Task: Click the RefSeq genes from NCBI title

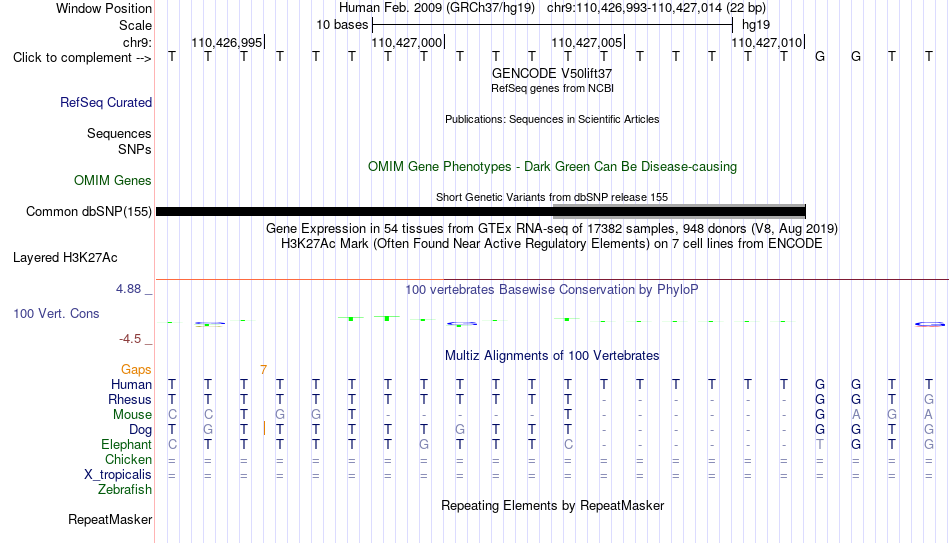Action: coord(552,88)
